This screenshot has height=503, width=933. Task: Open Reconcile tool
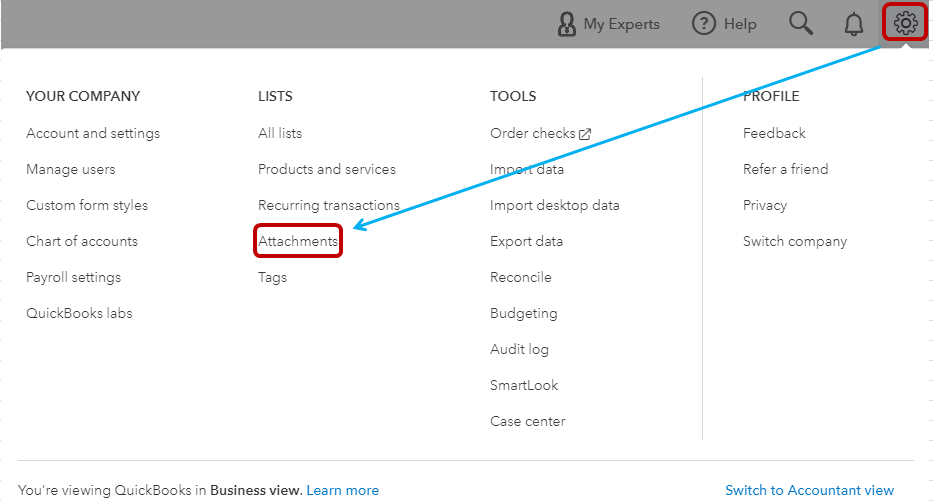pyautogui.click(x=521, y=277)
